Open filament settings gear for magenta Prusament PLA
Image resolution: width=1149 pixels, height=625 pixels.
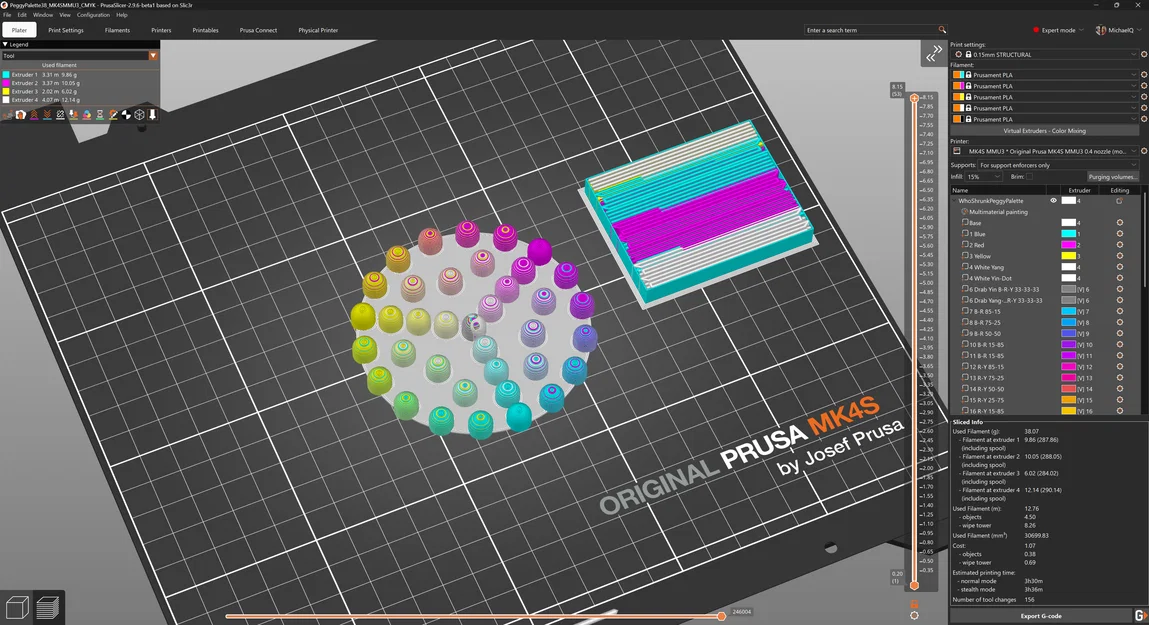point(1144,86)
